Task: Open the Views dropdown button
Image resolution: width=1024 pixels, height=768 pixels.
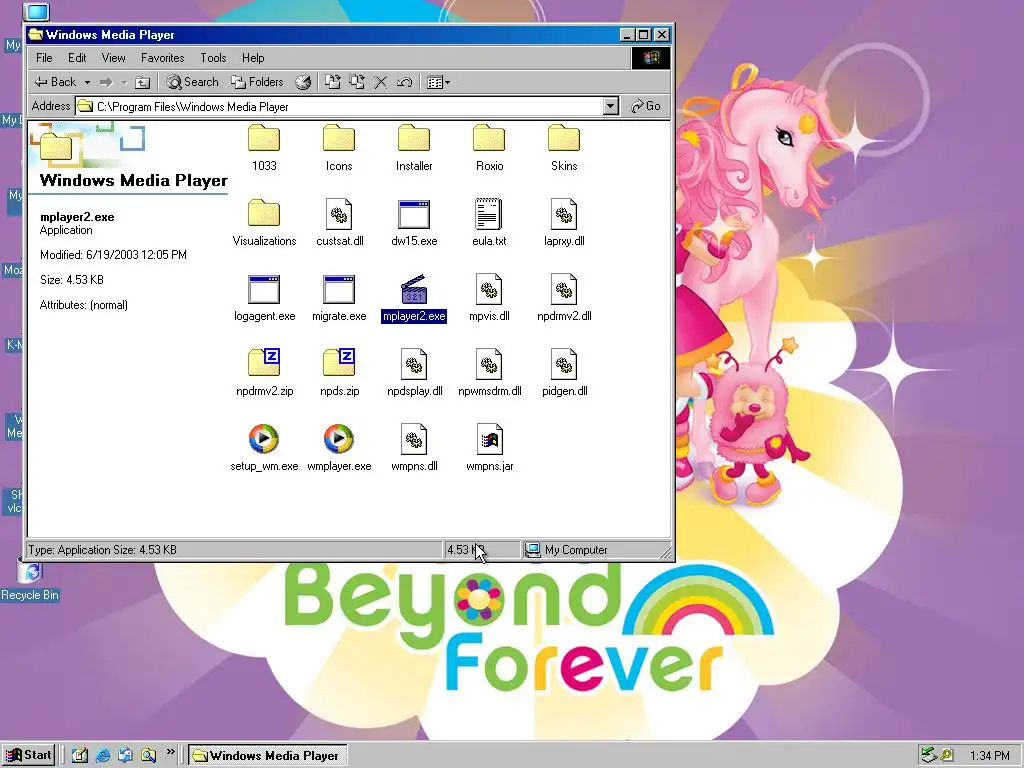Action: pyautogui.click(x=438, y=82)
